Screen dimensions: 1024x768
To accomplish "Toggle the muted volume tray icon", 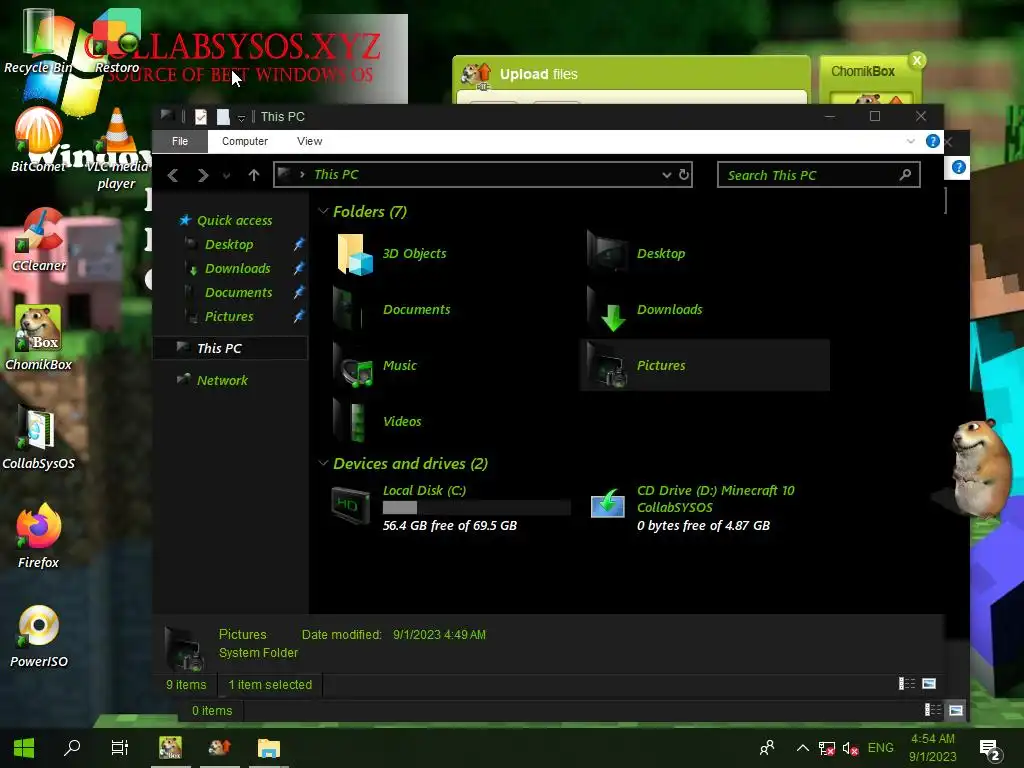I will click(x=850, y=748).
